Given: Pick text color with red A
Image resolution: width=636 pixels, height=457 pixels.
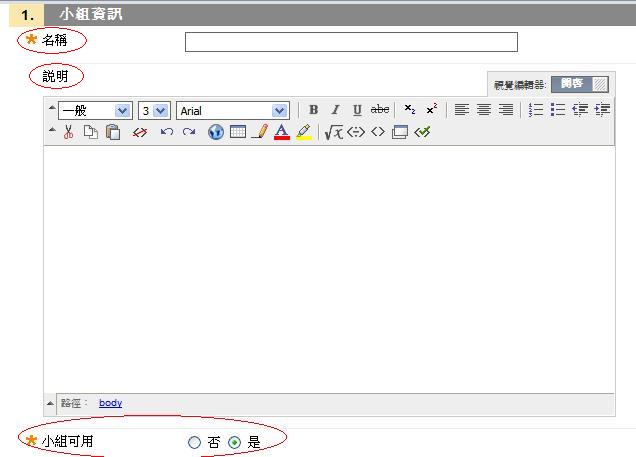Looking at the screenshot, I should [x=281, y=132].
